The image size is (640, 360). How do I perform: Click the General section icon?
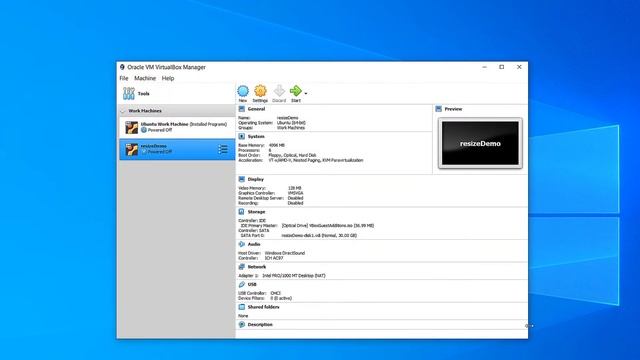point(242,109)
